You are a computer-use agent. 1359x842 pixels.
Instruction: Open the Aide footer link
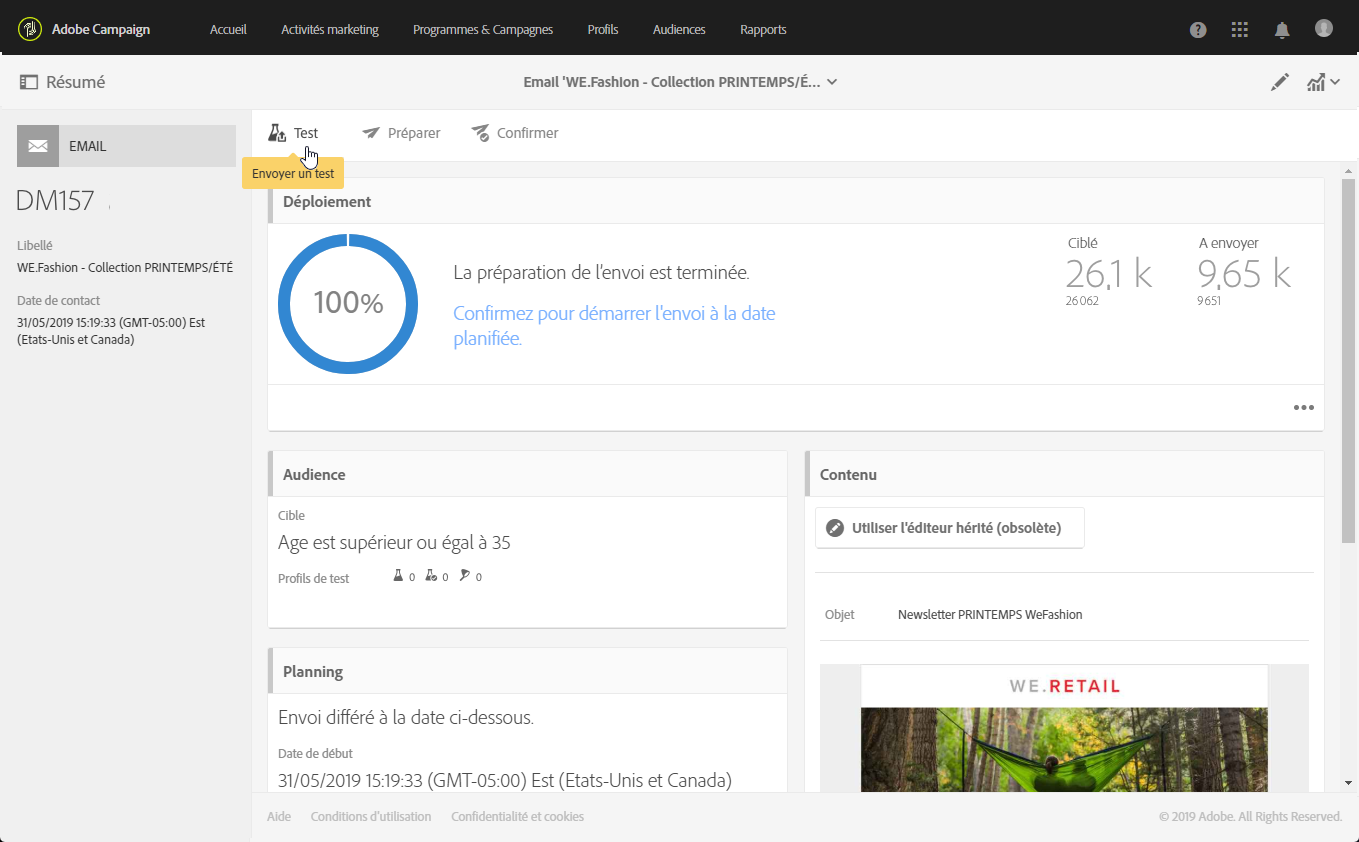pos(279,817)
